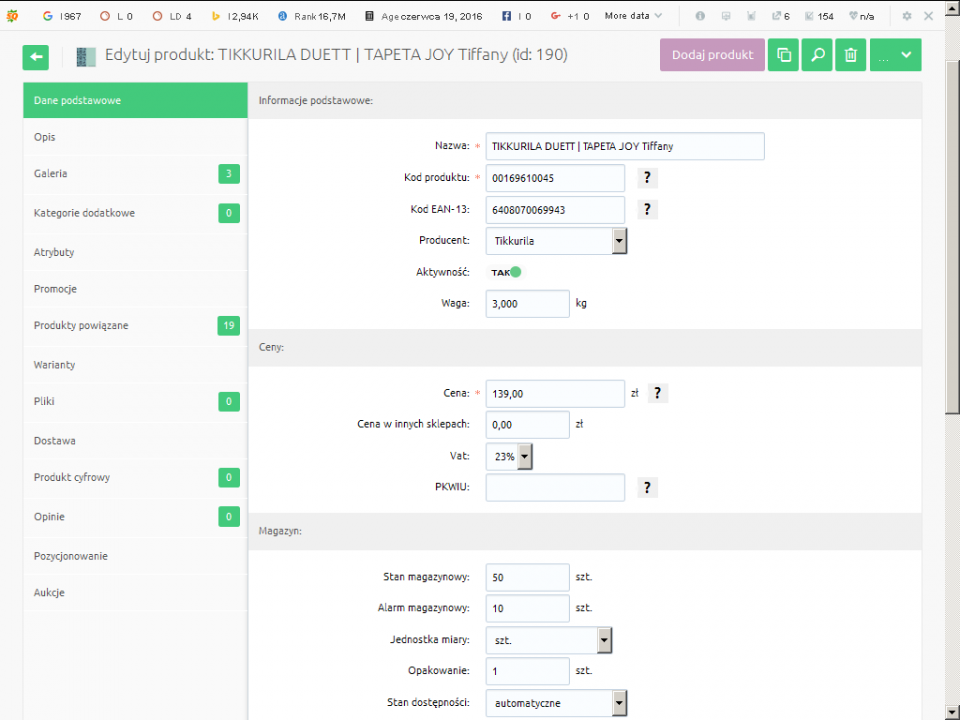Click the Google +1 icon

click(555, 16)
